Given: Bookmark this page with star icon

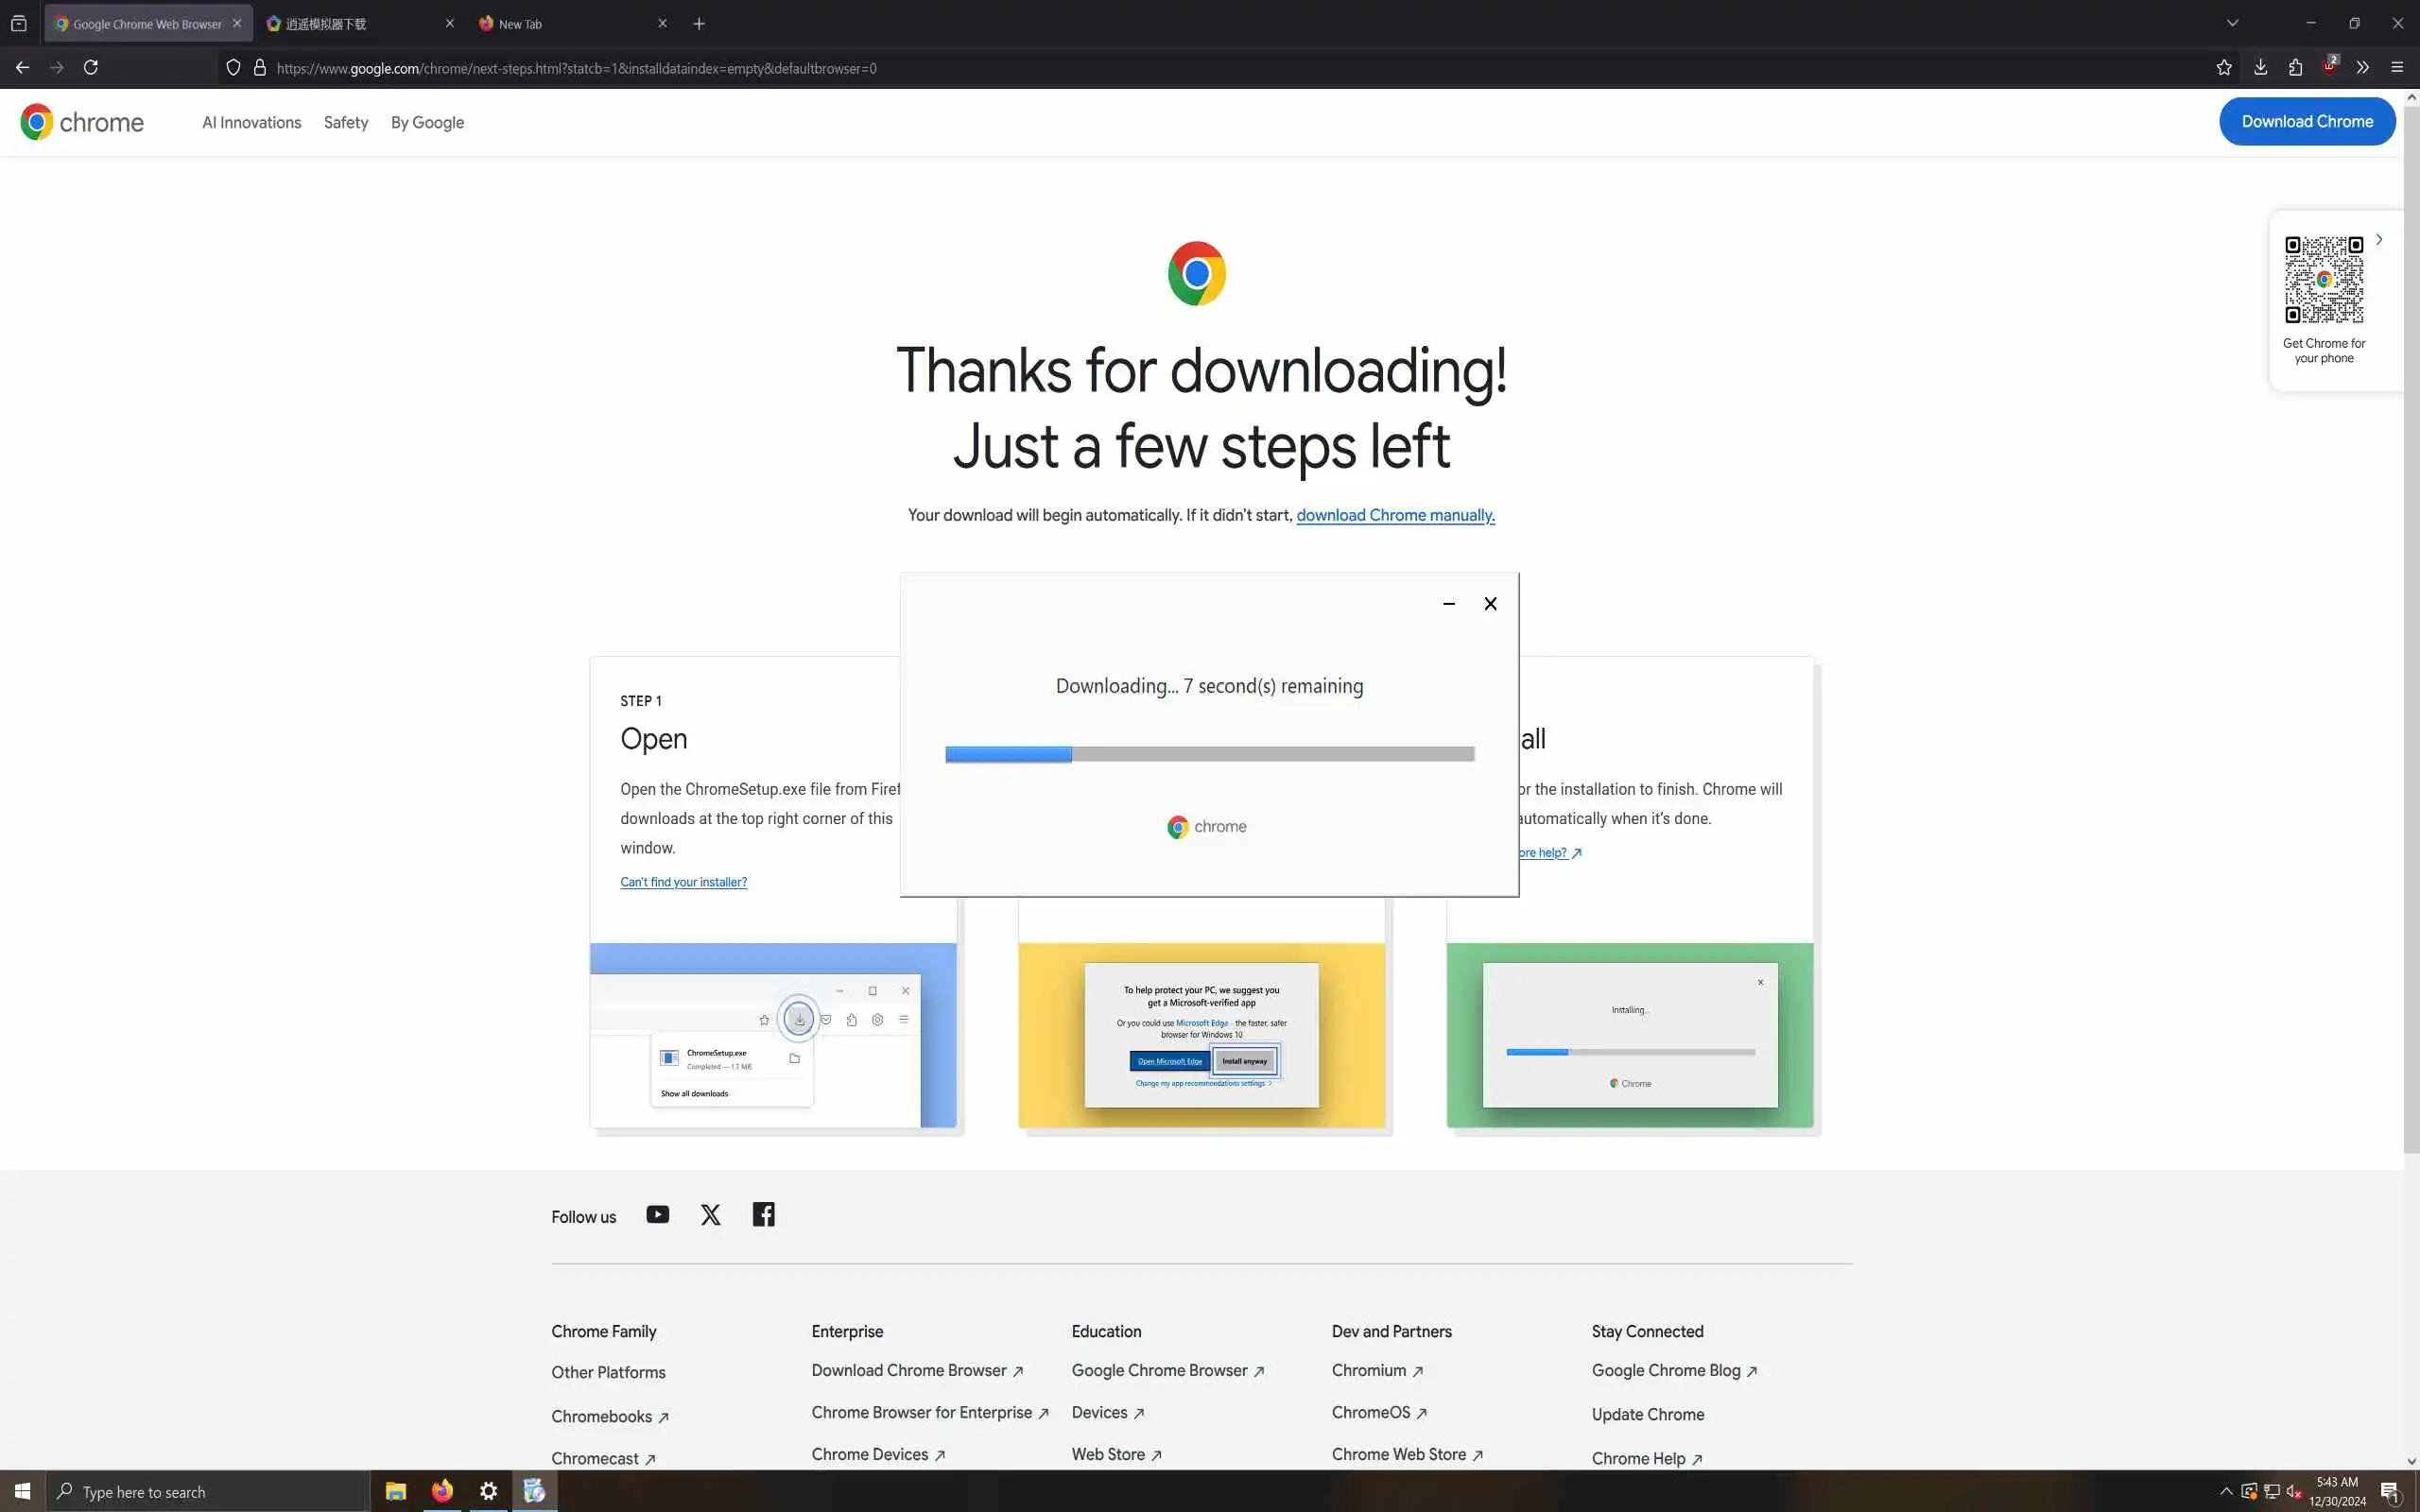Looking at the screenshot, I should pyautogui.click(x=2223, y=67).
